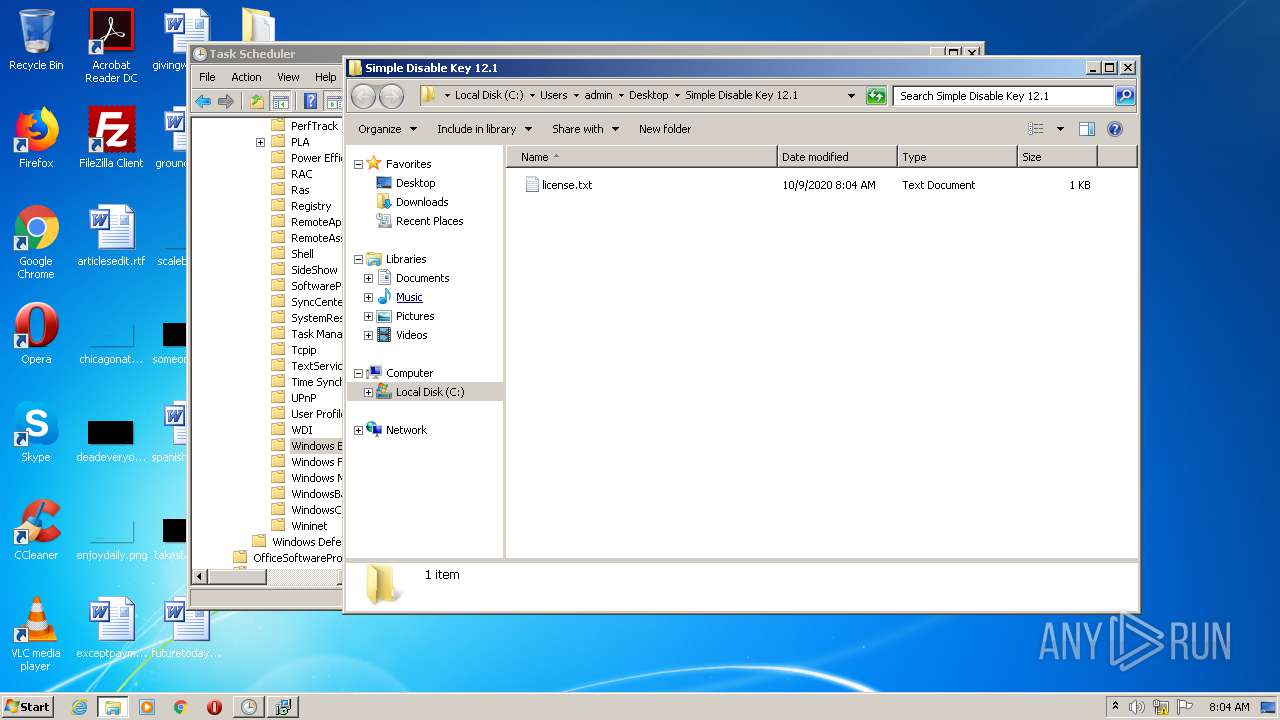Screen dimensions: 1280x720
Task: Open the Action menu in Task Scheduler
Action: 246,77
